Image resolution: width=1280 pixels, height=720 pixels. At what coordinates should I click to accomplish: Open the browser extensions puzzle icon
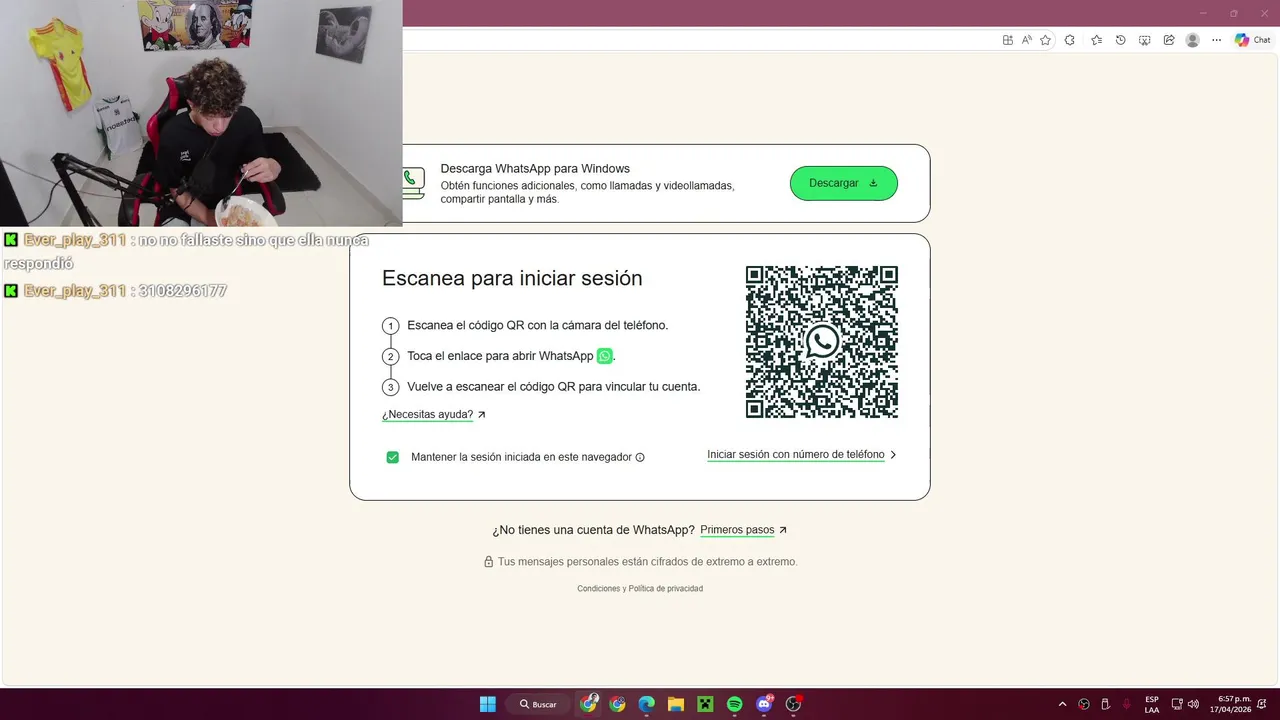(x=1070, y=40)
